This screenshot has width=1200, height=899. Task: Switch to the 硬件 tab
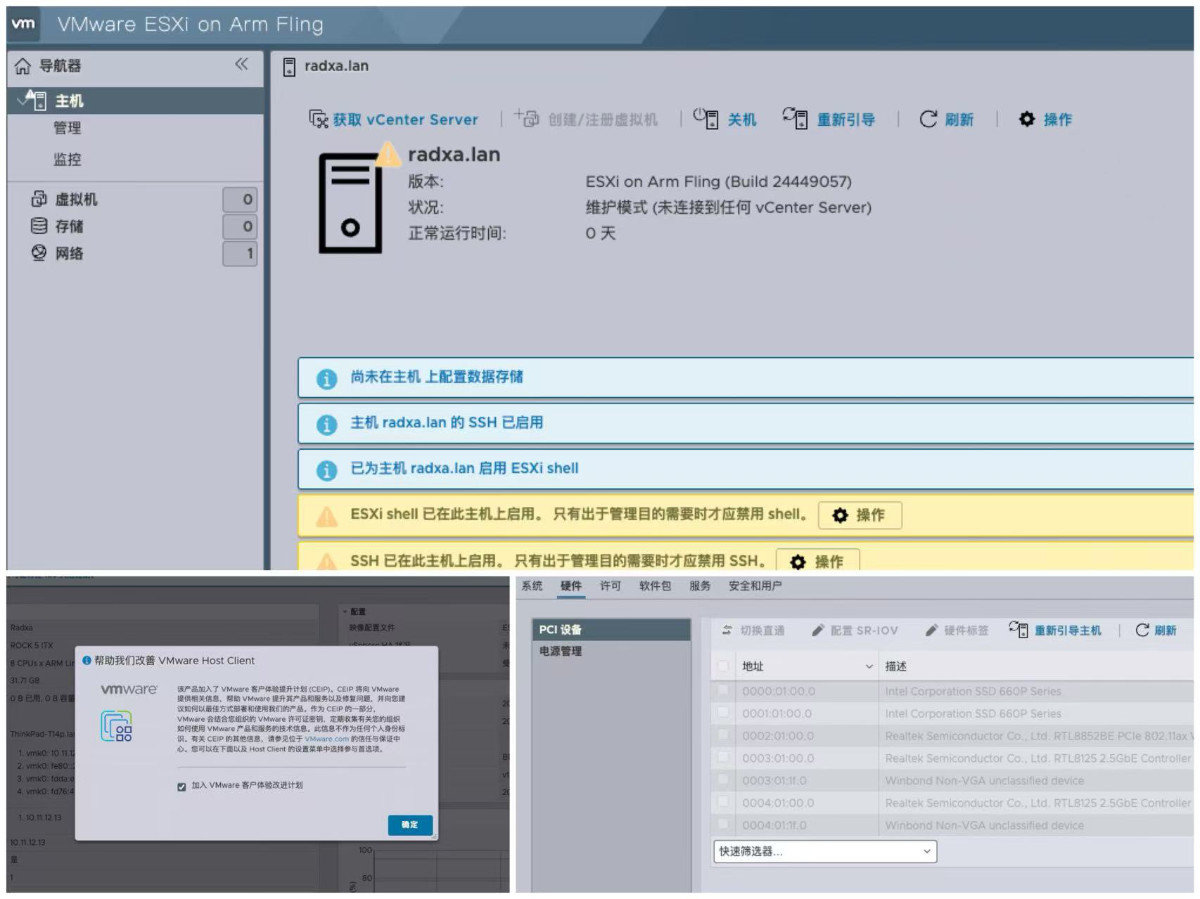pyautogui.click(x=571, y=587)
